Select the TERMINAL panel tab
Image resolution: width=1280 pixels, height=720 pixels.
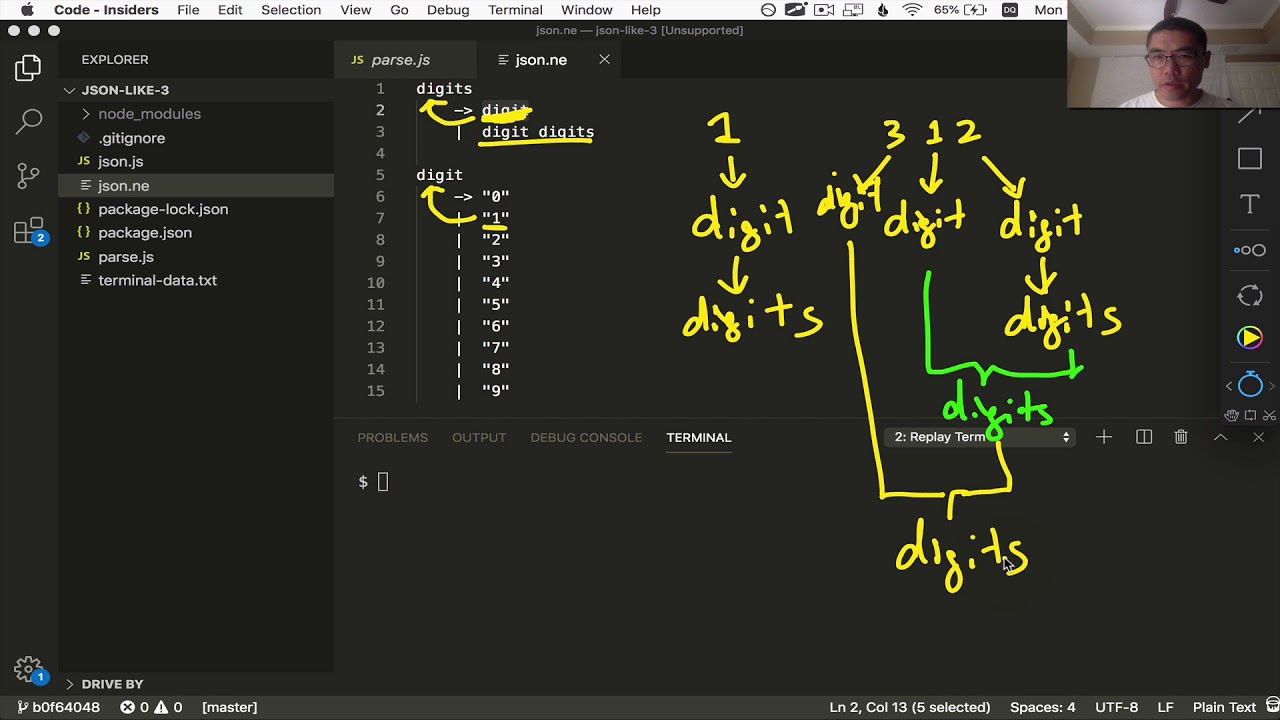click(699, 437)
